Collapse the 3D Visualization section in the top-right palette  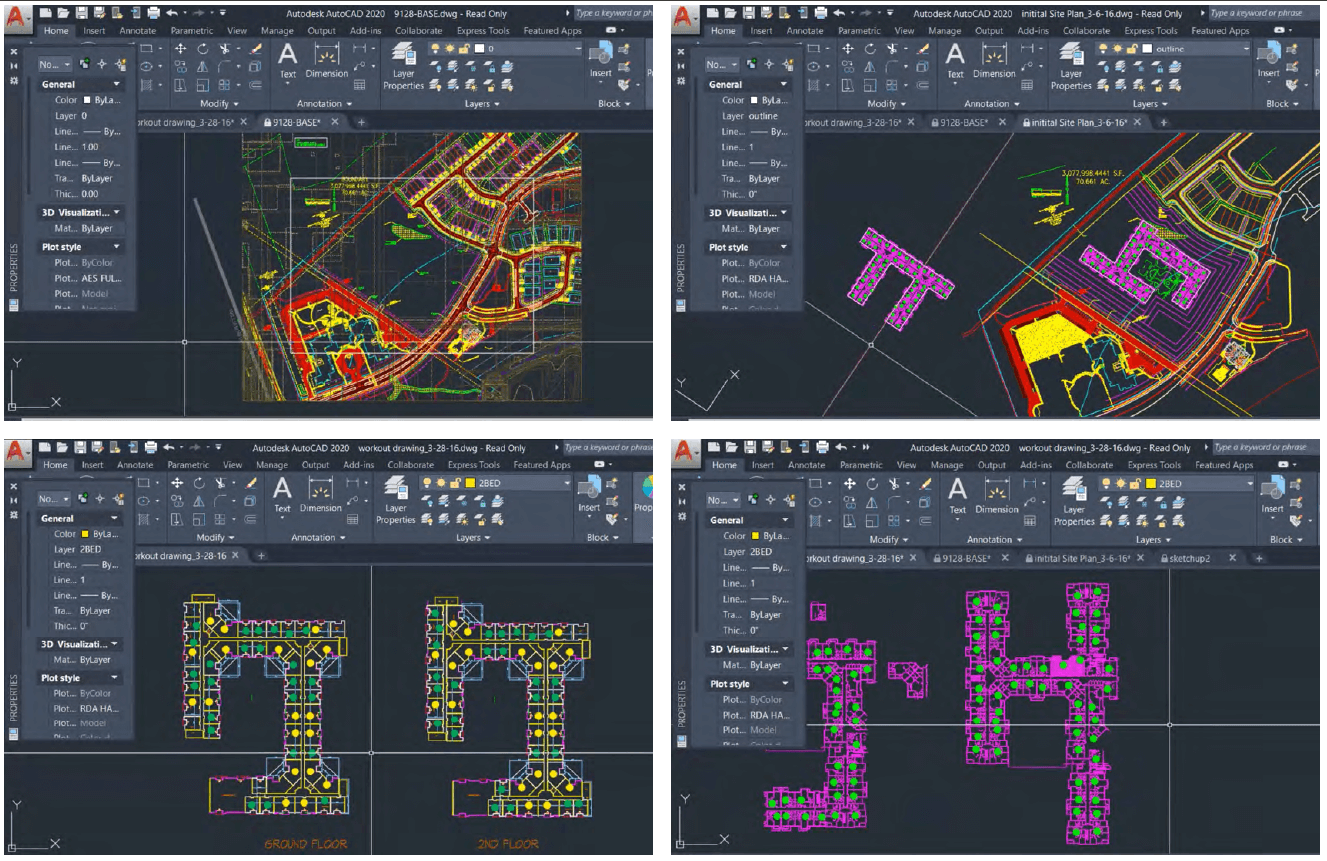point(784,213)
